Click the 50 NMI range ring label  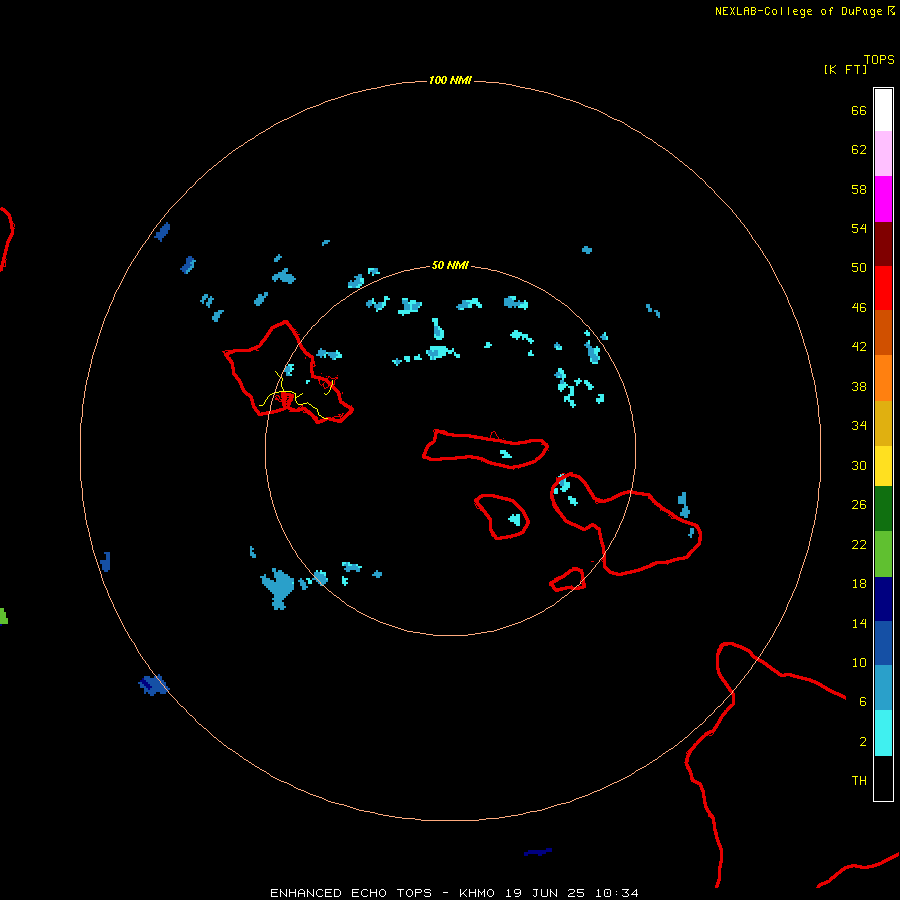[450, 265]
